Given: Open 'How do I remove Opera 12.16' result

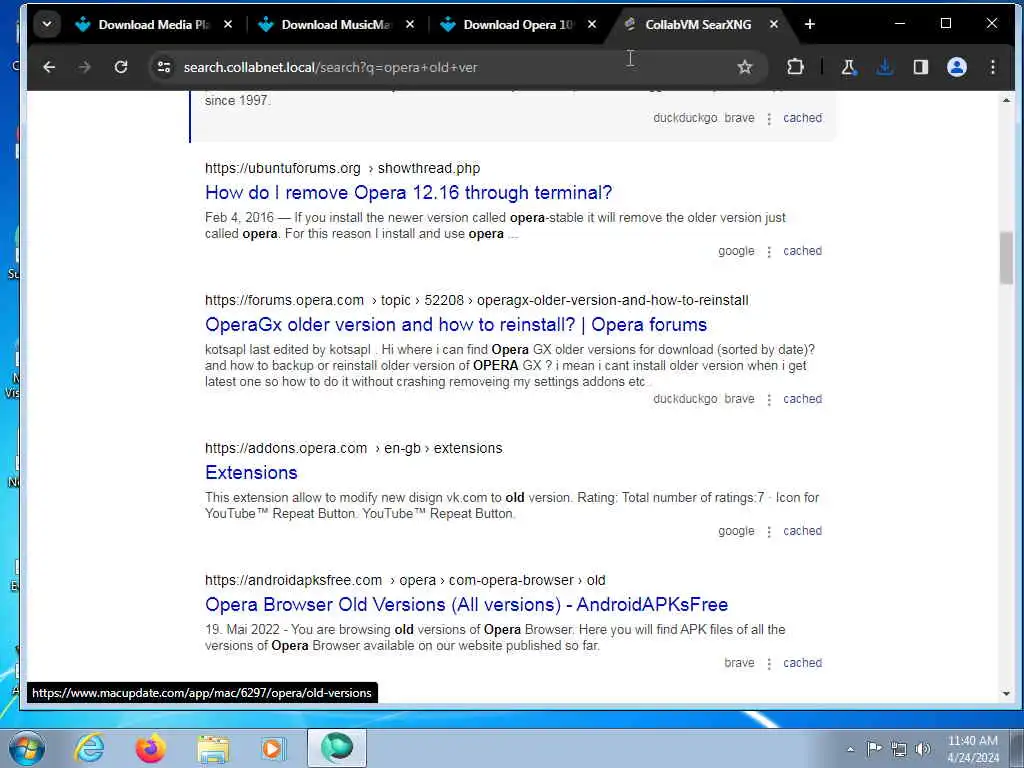Looking at the screenshot, I should coord(408,193).
